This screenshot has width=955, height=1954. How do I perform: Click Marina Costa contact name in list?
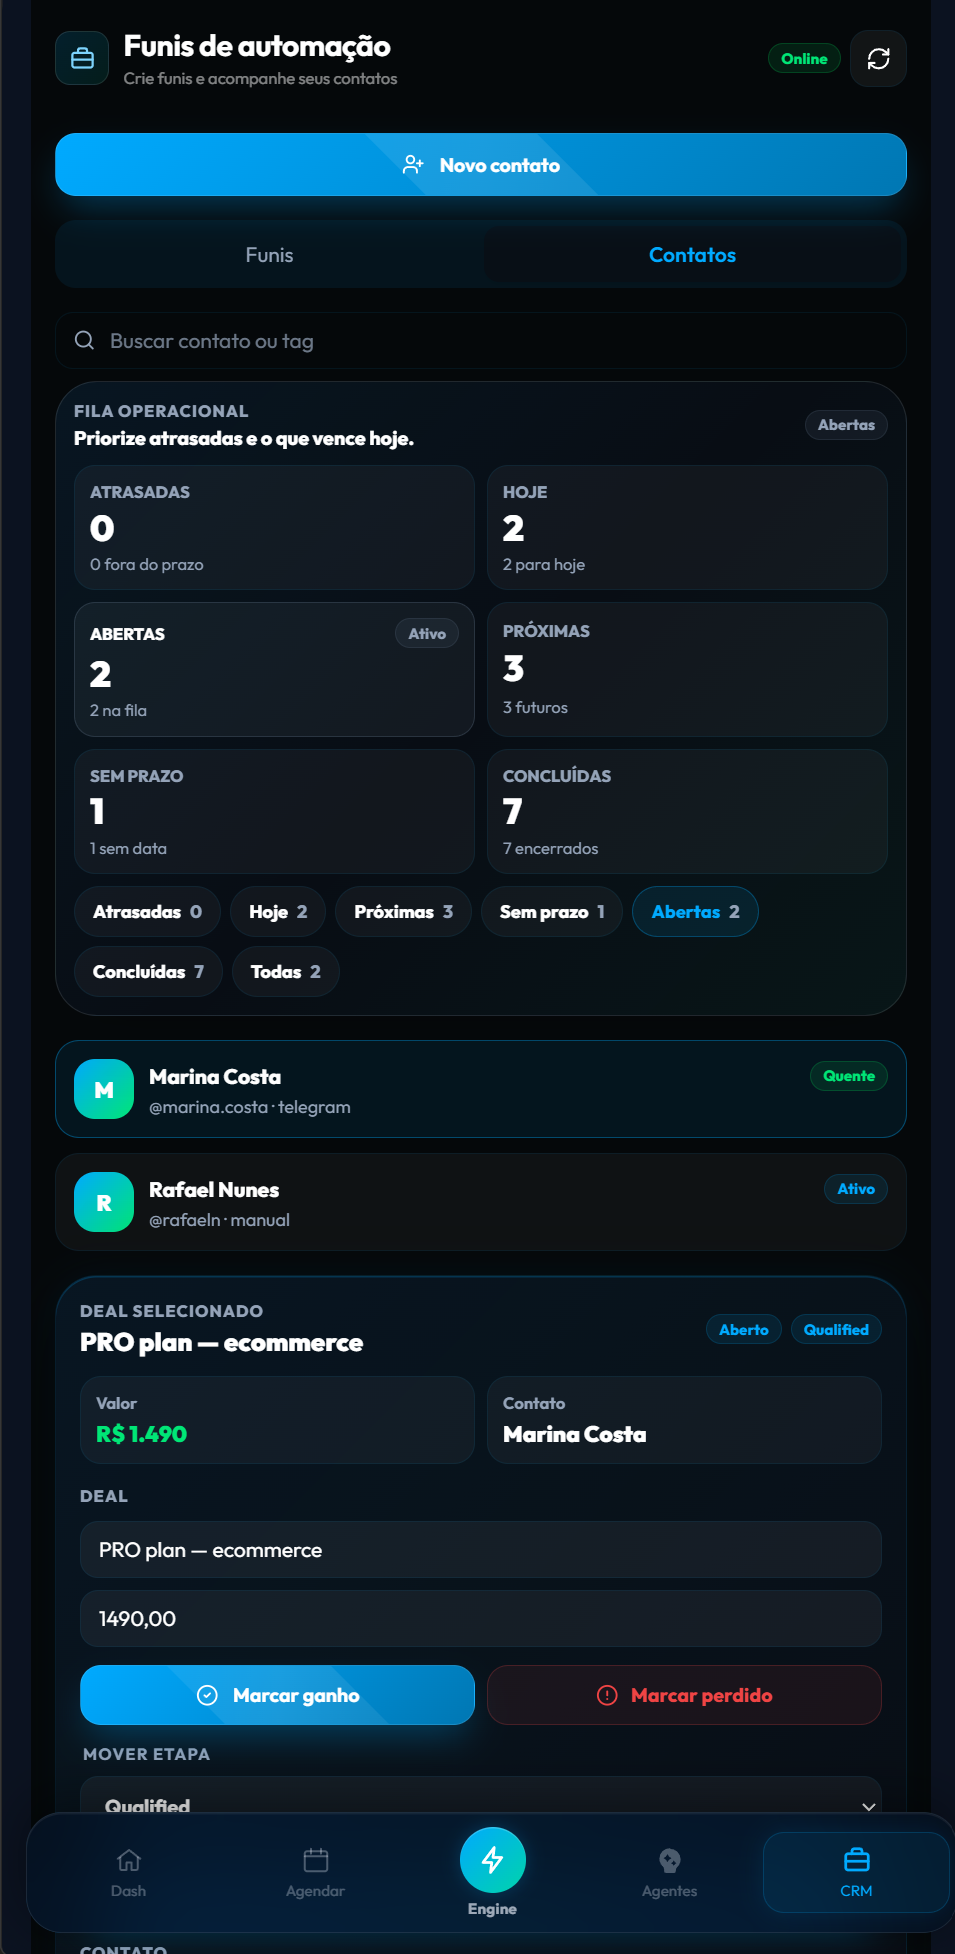click(215, 1077)
